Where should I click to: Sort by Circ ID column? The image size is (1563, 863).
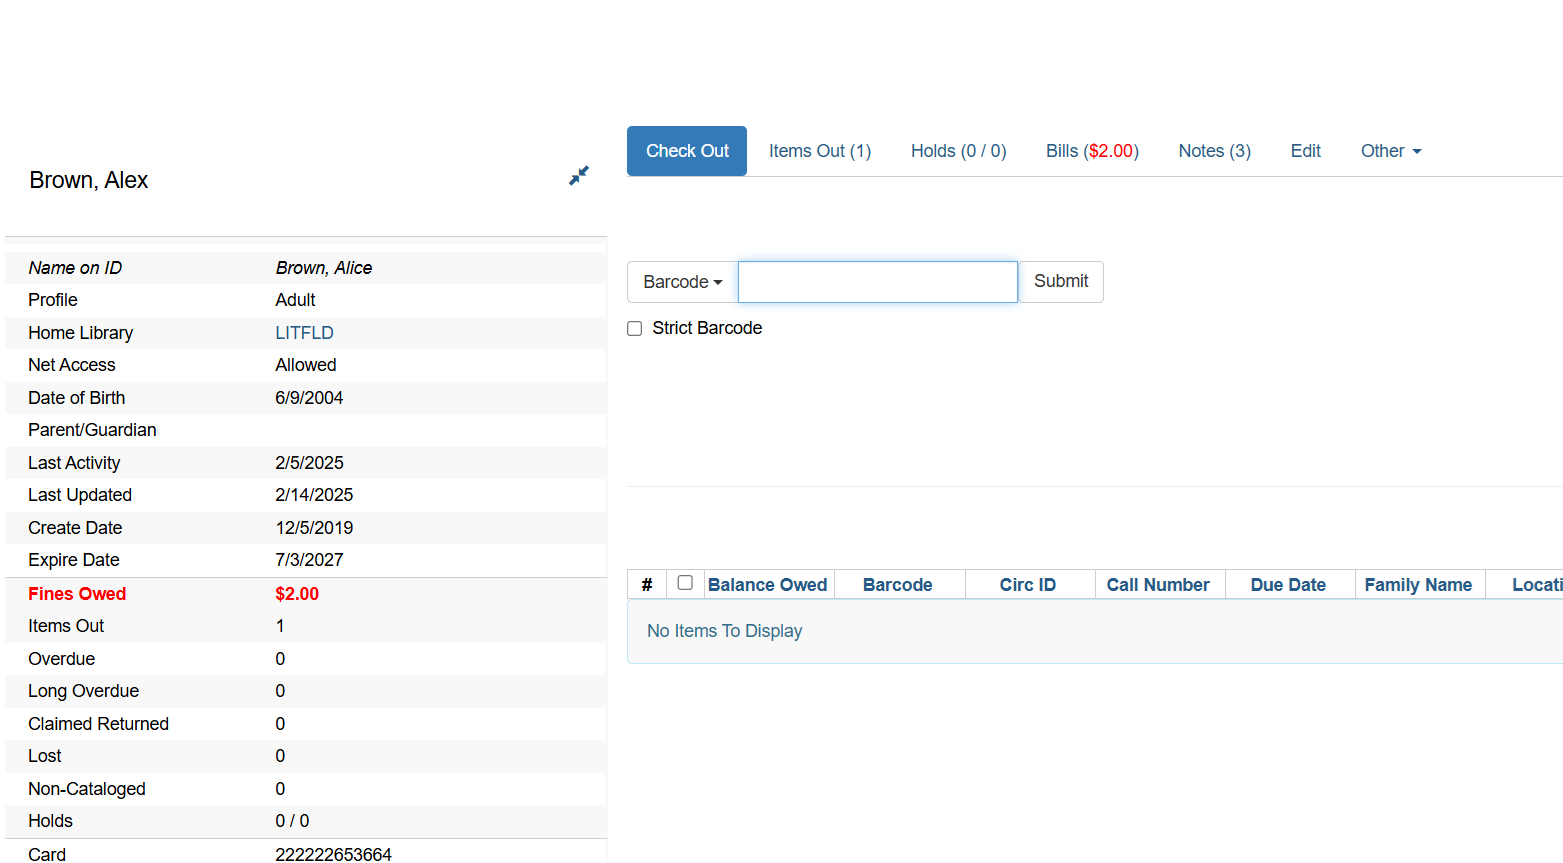(x=1027, y=585)
